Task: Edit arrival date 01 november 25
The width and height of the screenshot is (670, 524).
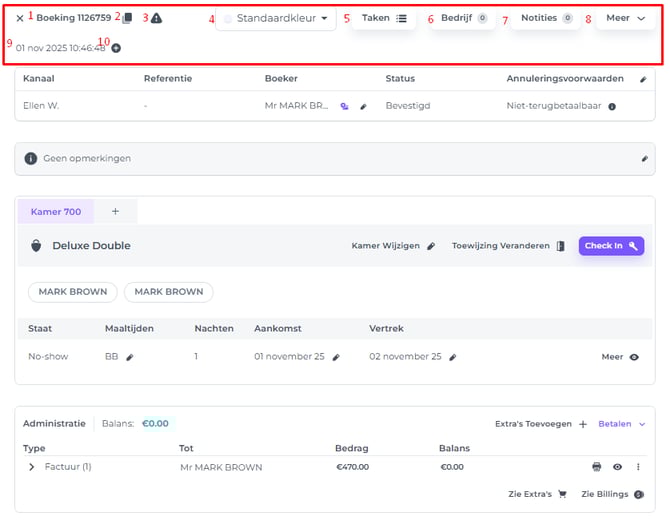Action: point(336,356)
